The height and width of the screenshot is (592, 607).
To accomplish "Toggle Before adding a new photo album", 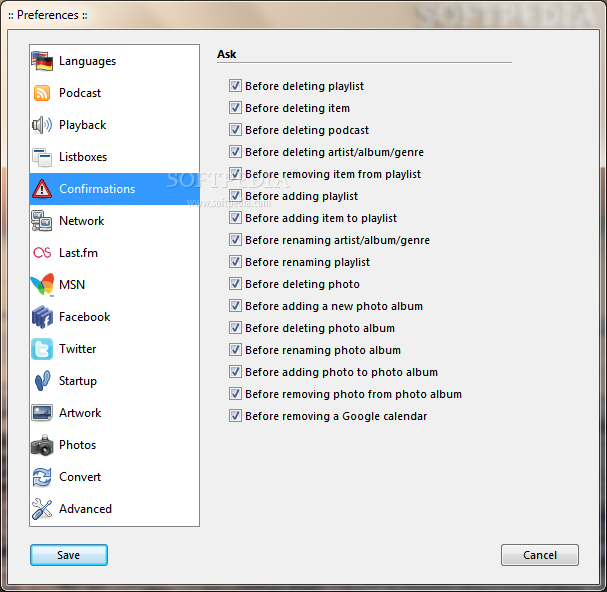I will pyautogui.click(x=235, y=305).
